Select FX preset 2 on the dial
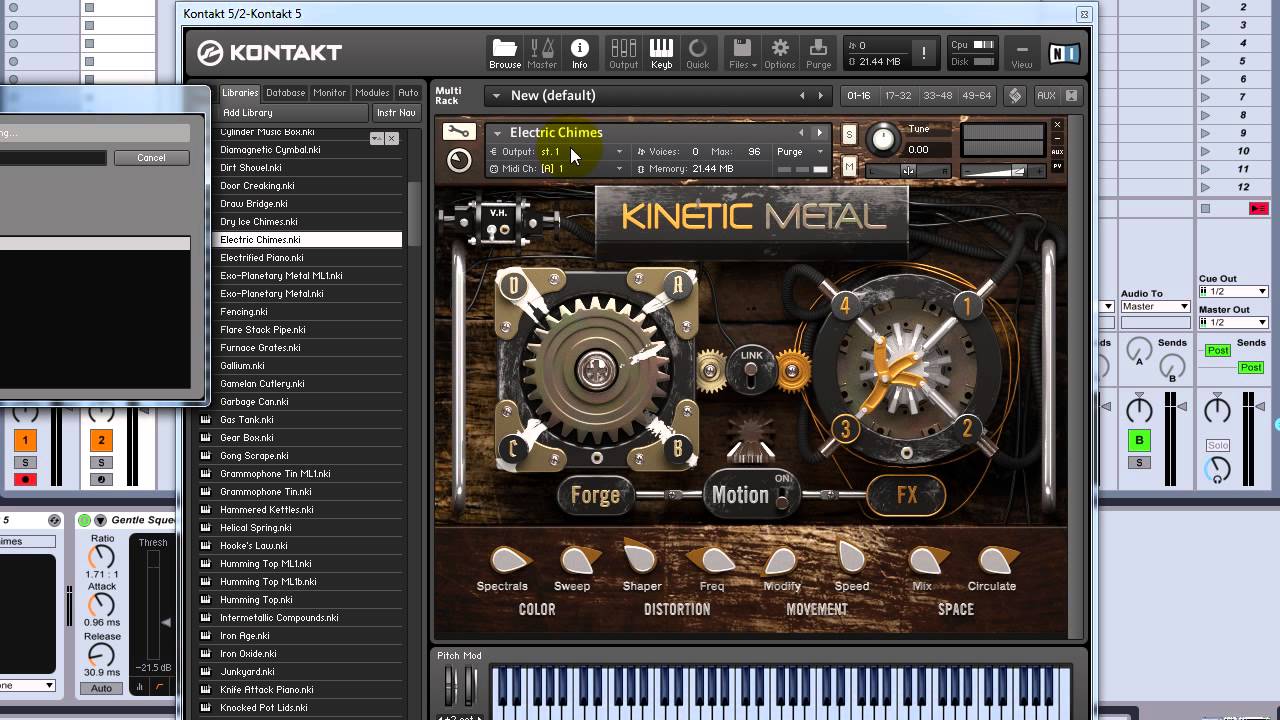The image size is (1280, 720). click(x=967, y=429)
